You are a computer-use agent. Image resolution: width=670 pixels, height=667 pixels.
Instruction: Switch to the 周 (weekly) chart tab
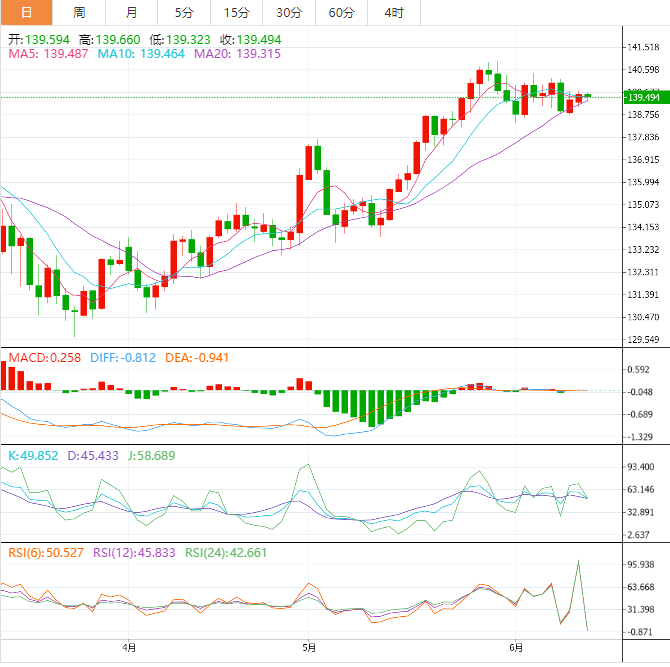(79, 13)
